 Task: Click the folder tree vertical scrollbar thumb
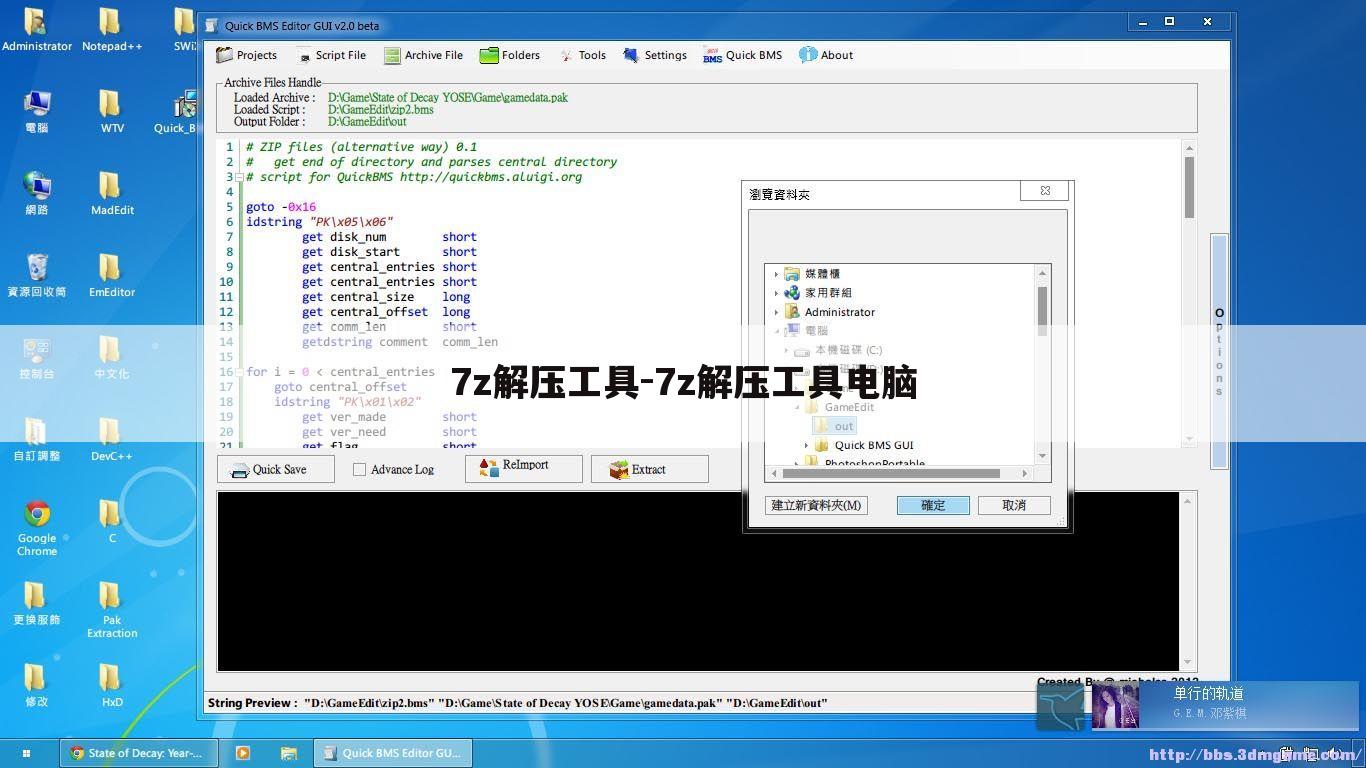pos(1042,309)
